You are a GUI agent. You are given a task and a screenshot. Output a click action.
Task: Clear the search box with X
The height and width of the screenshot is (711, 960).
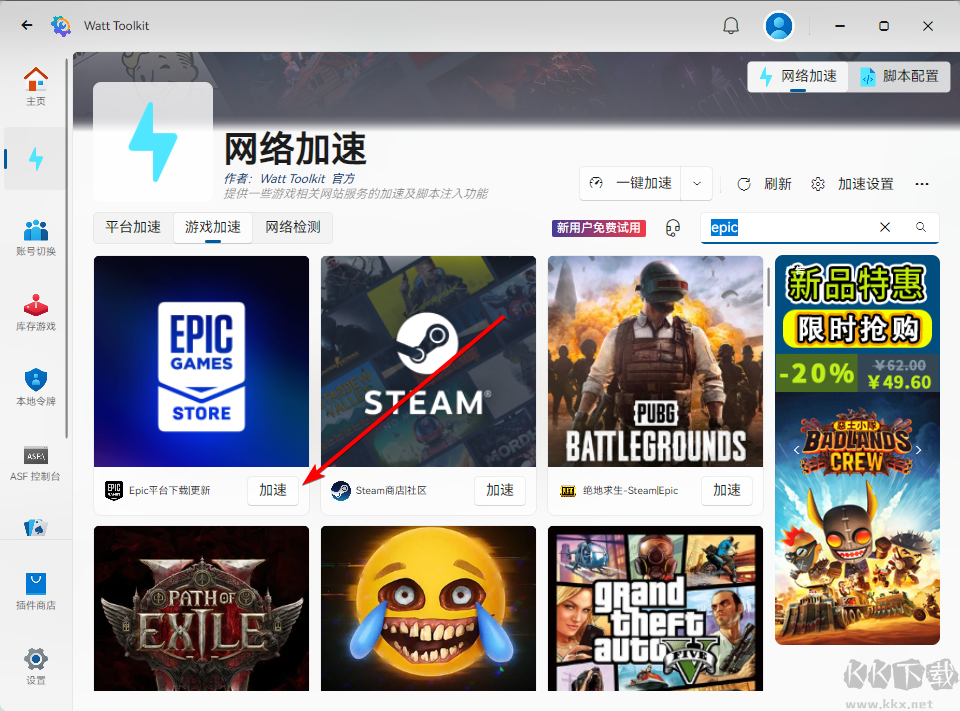click(885, 227)
